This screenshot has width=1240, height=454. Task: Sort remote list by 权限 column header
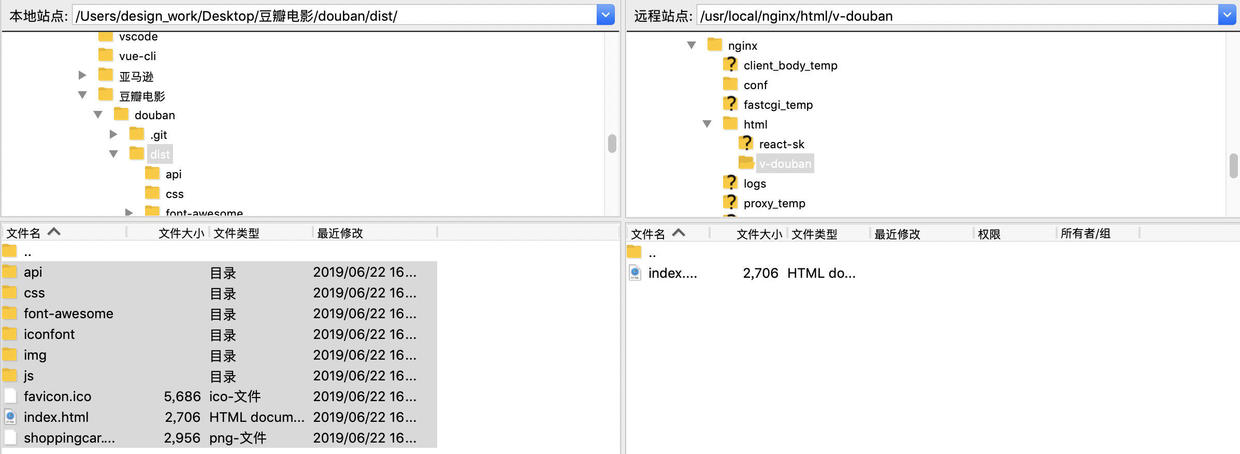pos(989,234)
